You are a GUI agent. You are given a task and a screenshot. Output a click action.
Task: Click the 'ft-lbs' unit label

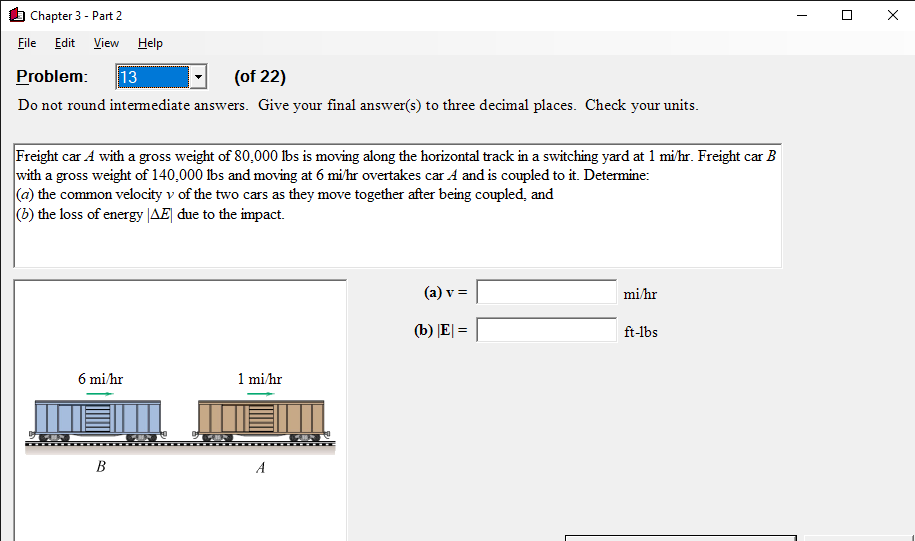(x=641, y=332)
